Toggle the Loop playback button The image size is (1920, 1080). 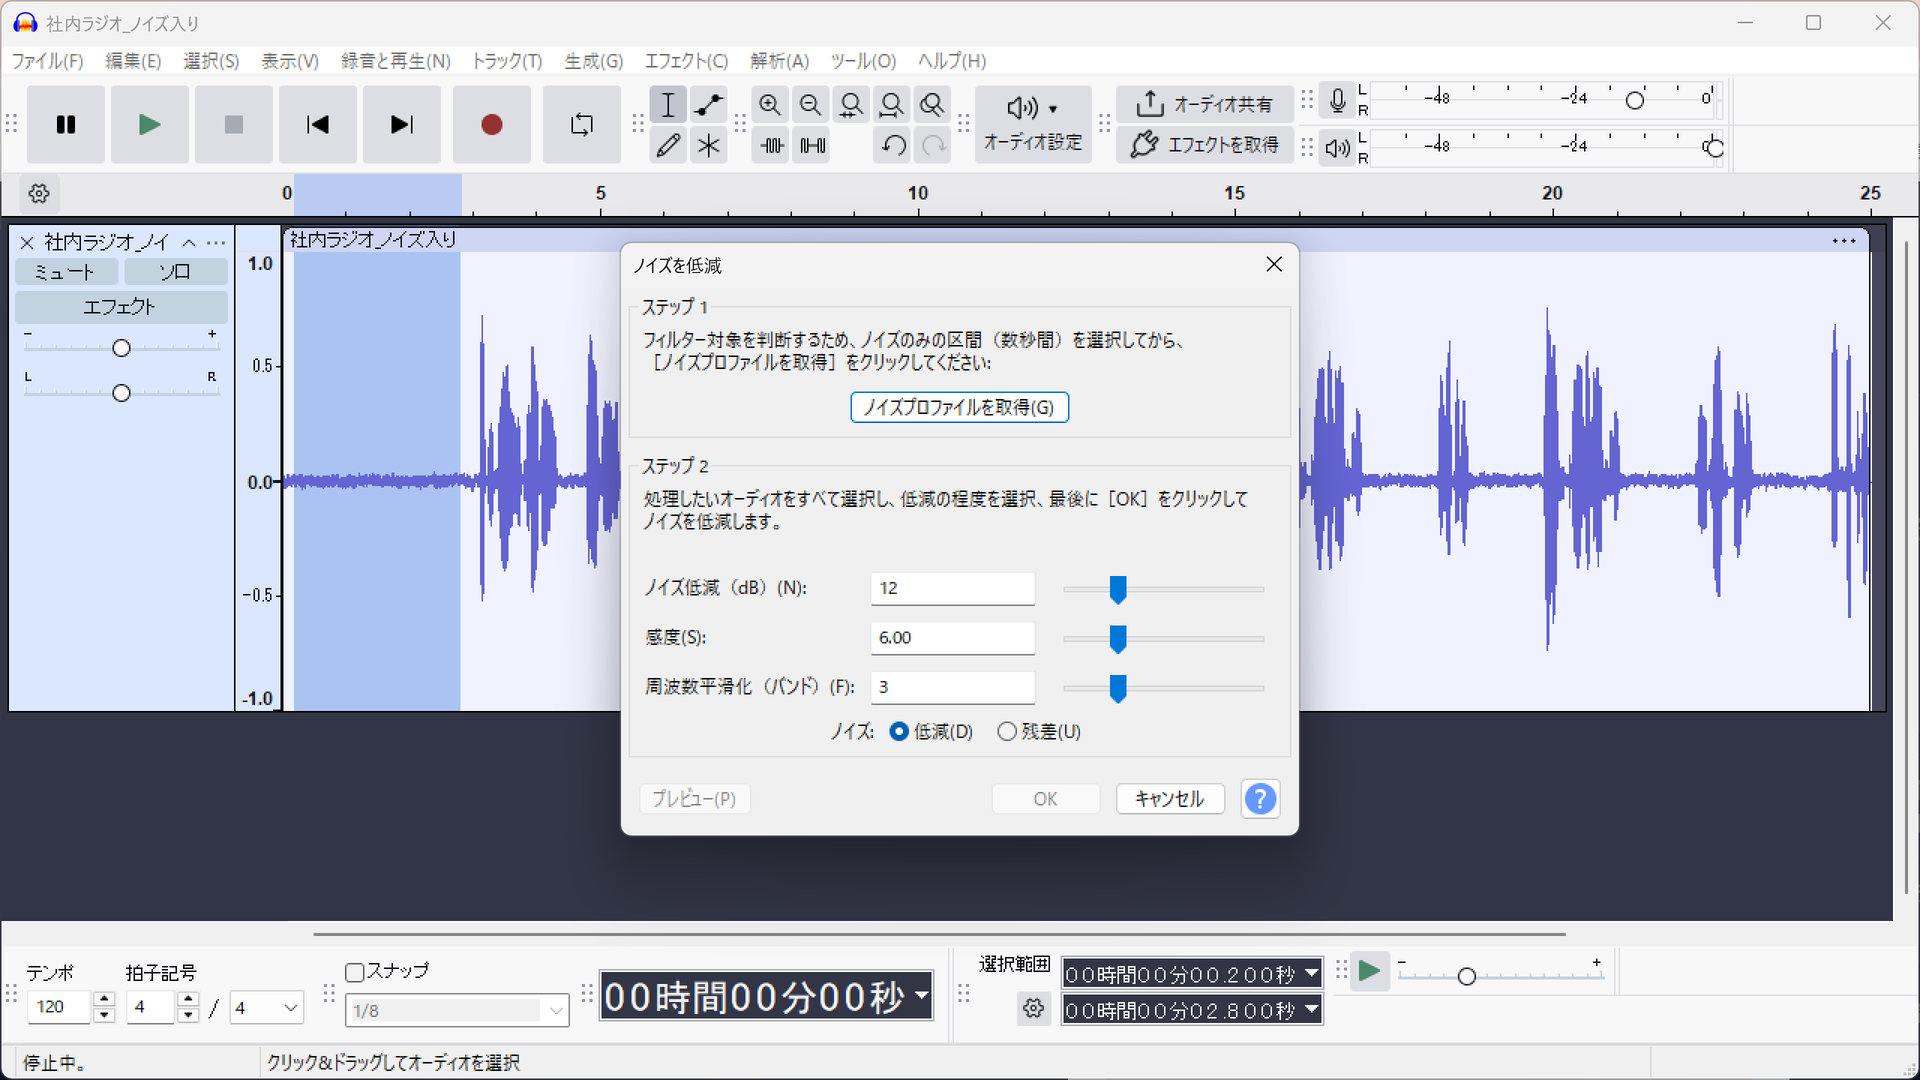[x=581, y=125]
